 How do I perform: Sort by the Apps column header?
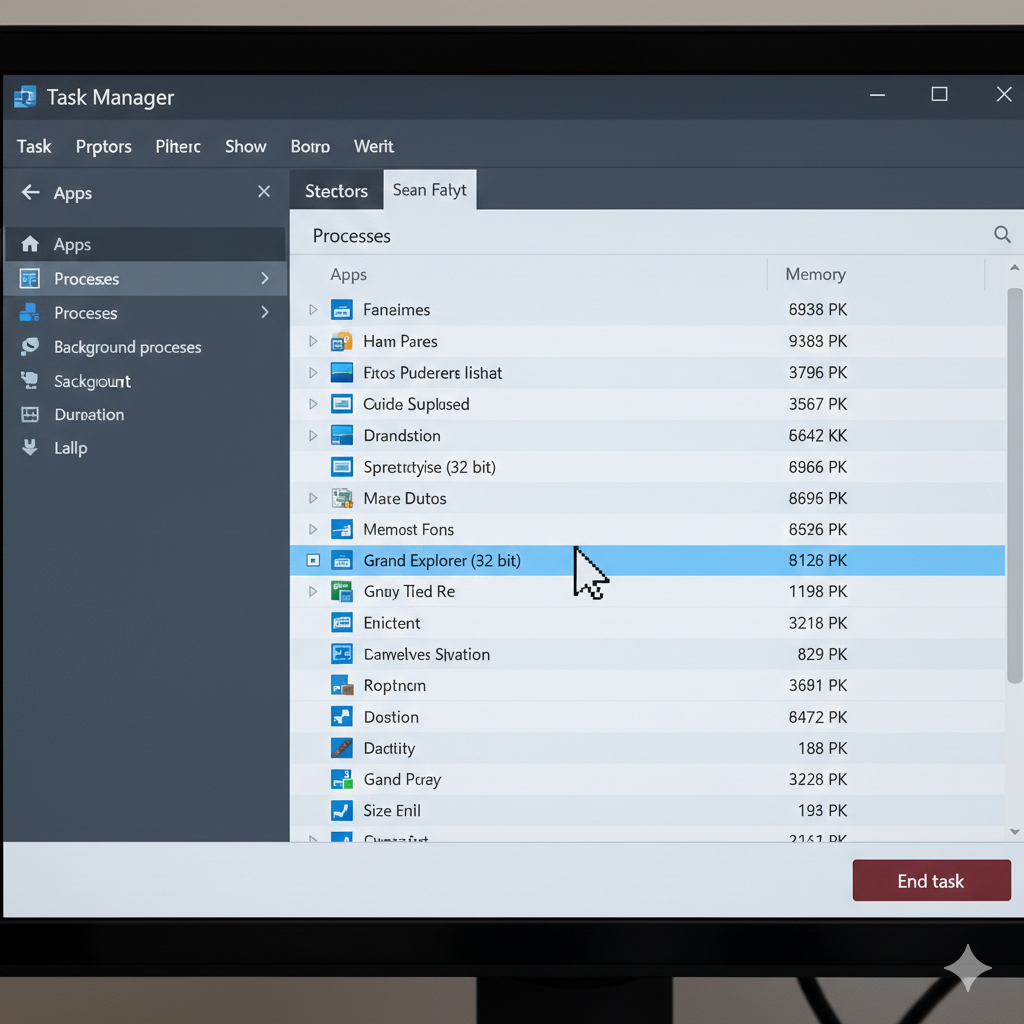point(348,274)
